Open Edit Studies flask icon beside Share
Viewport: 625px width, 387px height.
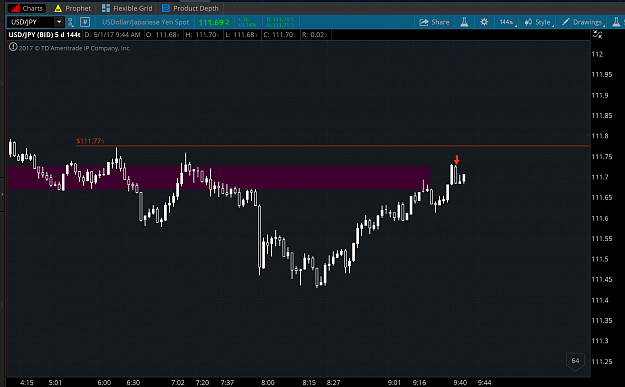(x=464, y=22)
